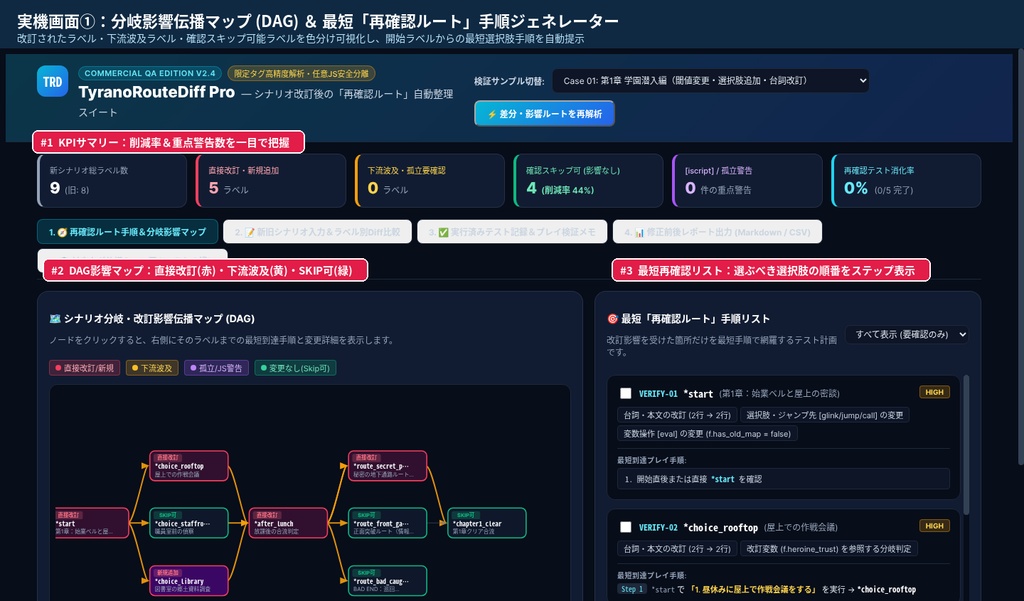This screenshot has height=601, width=1024.
Task: Select the *route_bad_caug… node in the DAG
Action: pyautogui.click(x=387, y=581)
